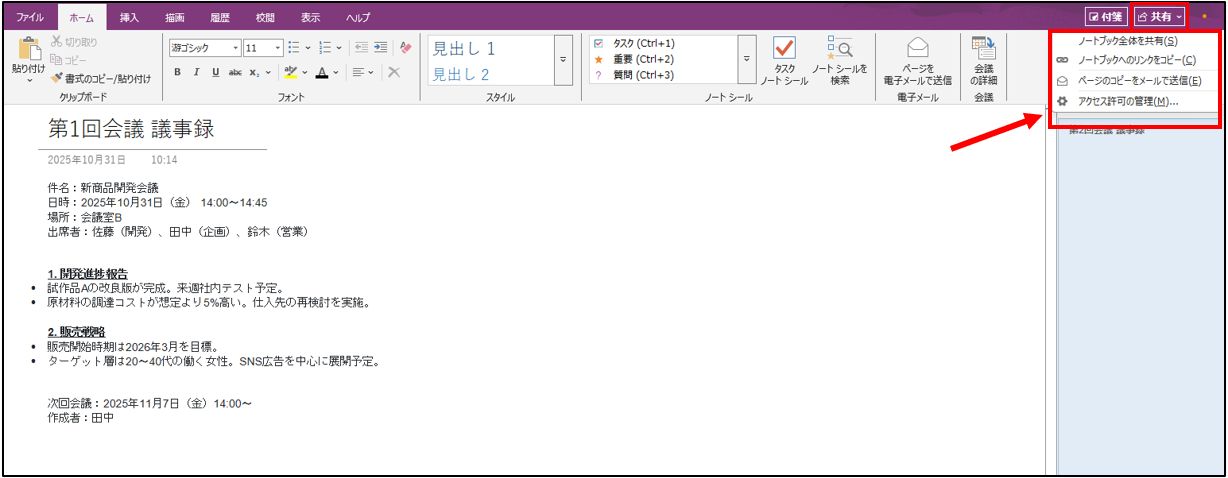Viewport: 1228px width, 478px height.
Task: Switch to the 挿入 ribbon tab
Action: 129,17
